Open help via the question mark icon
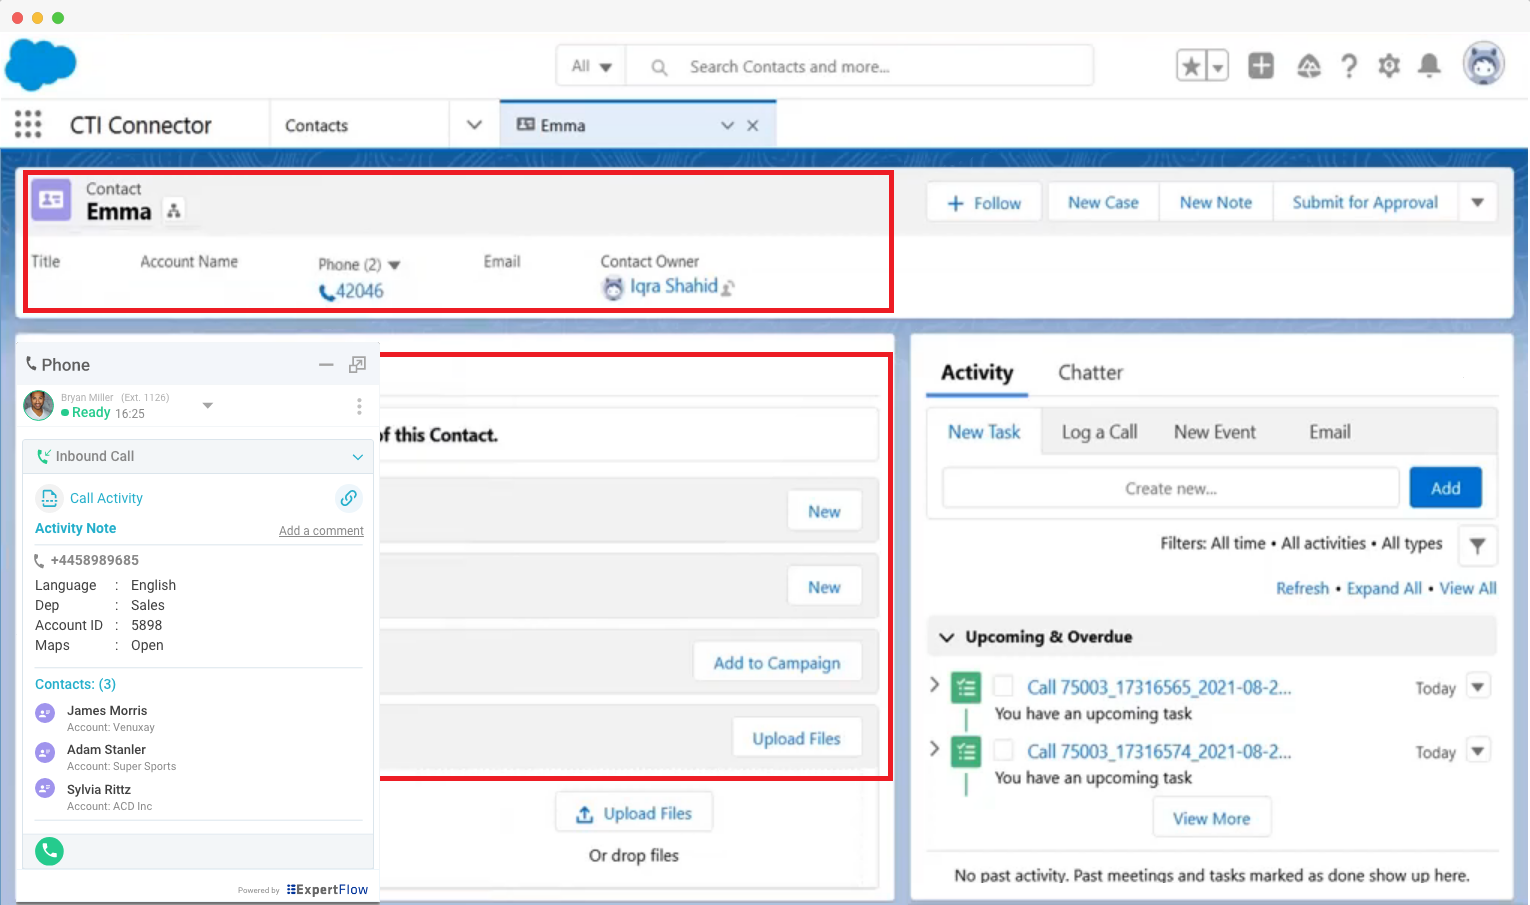 point(1349,65)
